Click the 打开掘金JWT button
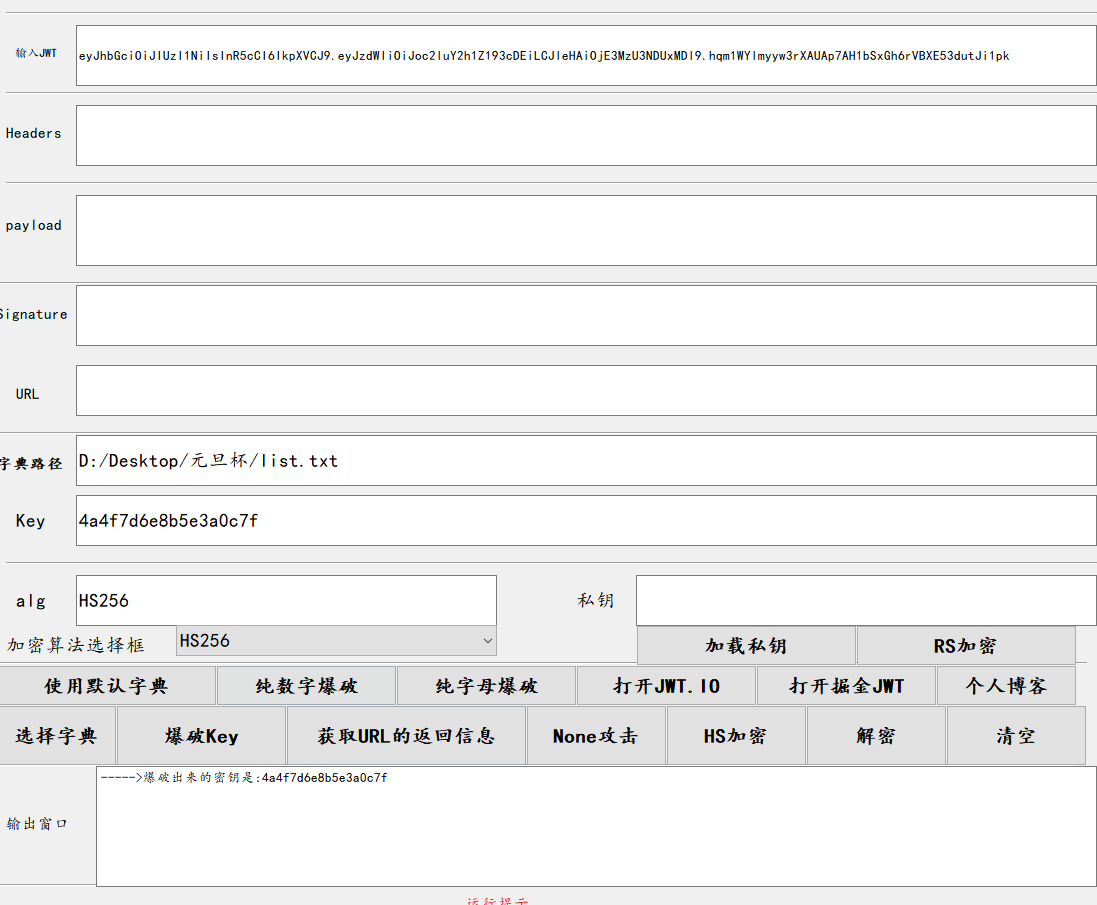The height and width of the screenshot is (905, 1097). [846, 686]
